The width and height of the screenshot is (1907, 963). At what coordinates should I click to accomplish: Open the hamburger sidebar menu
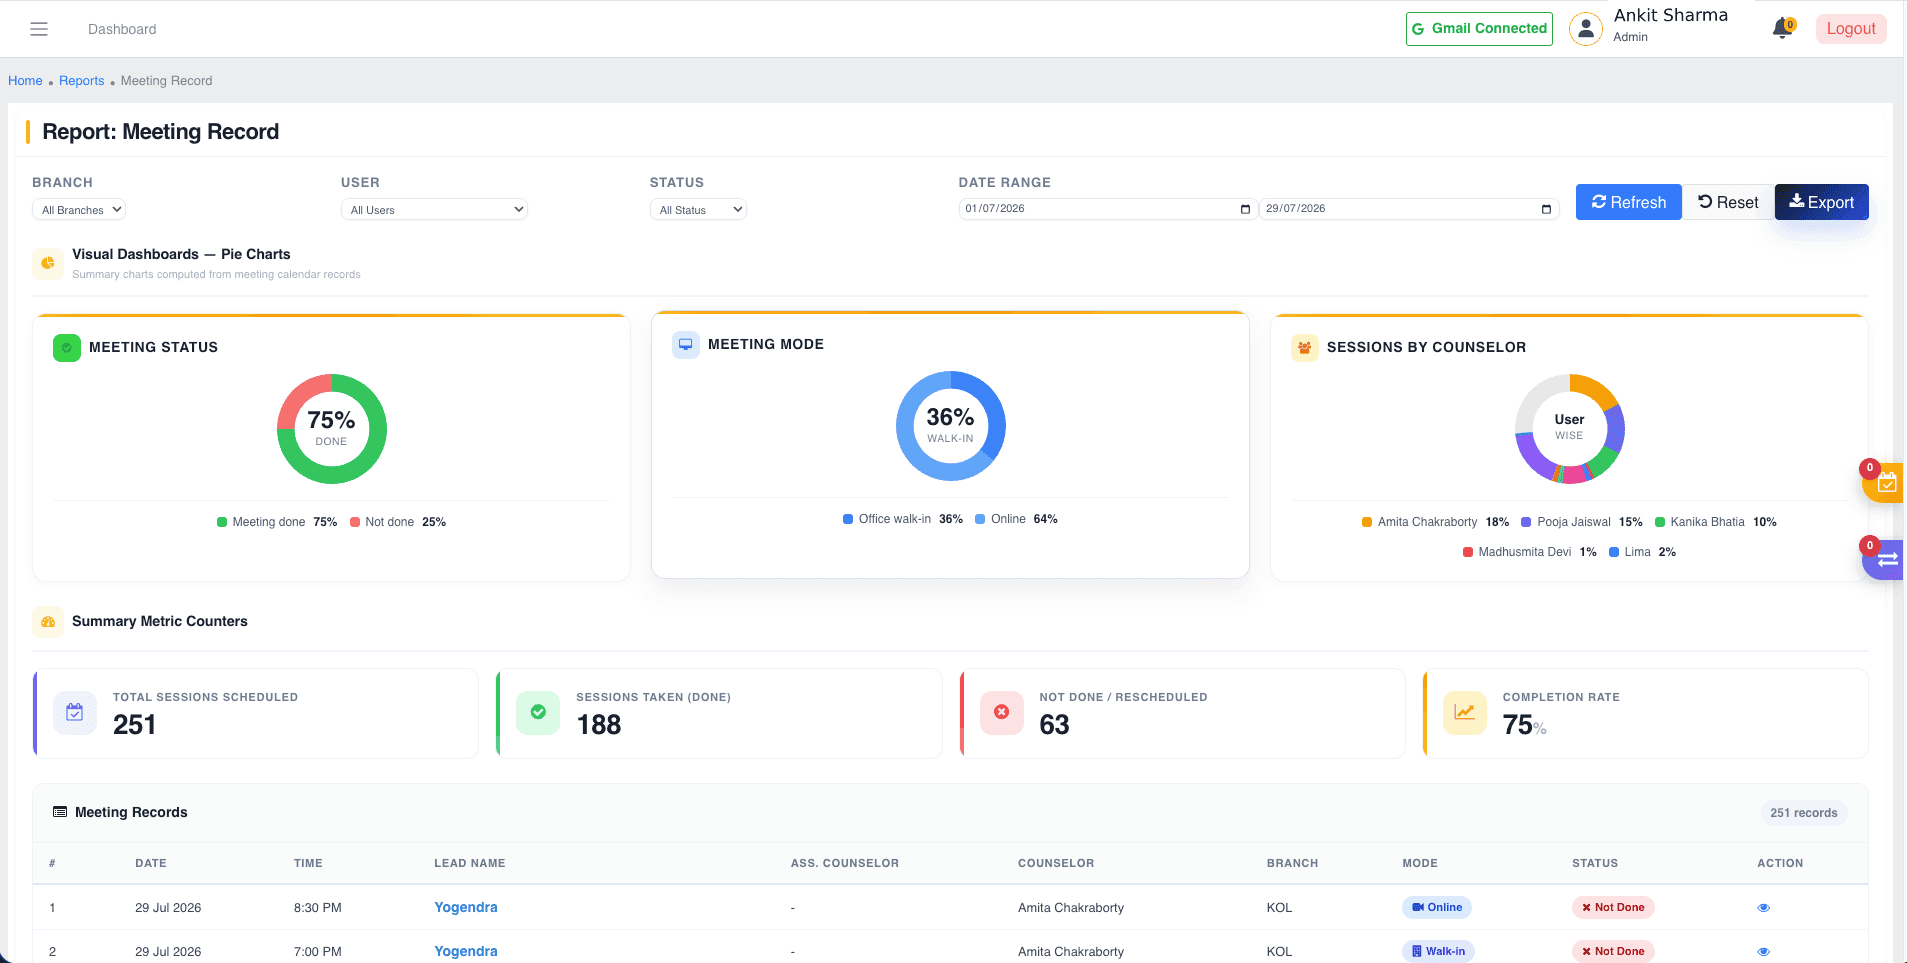pyautogui.click(x=39, y=29)
